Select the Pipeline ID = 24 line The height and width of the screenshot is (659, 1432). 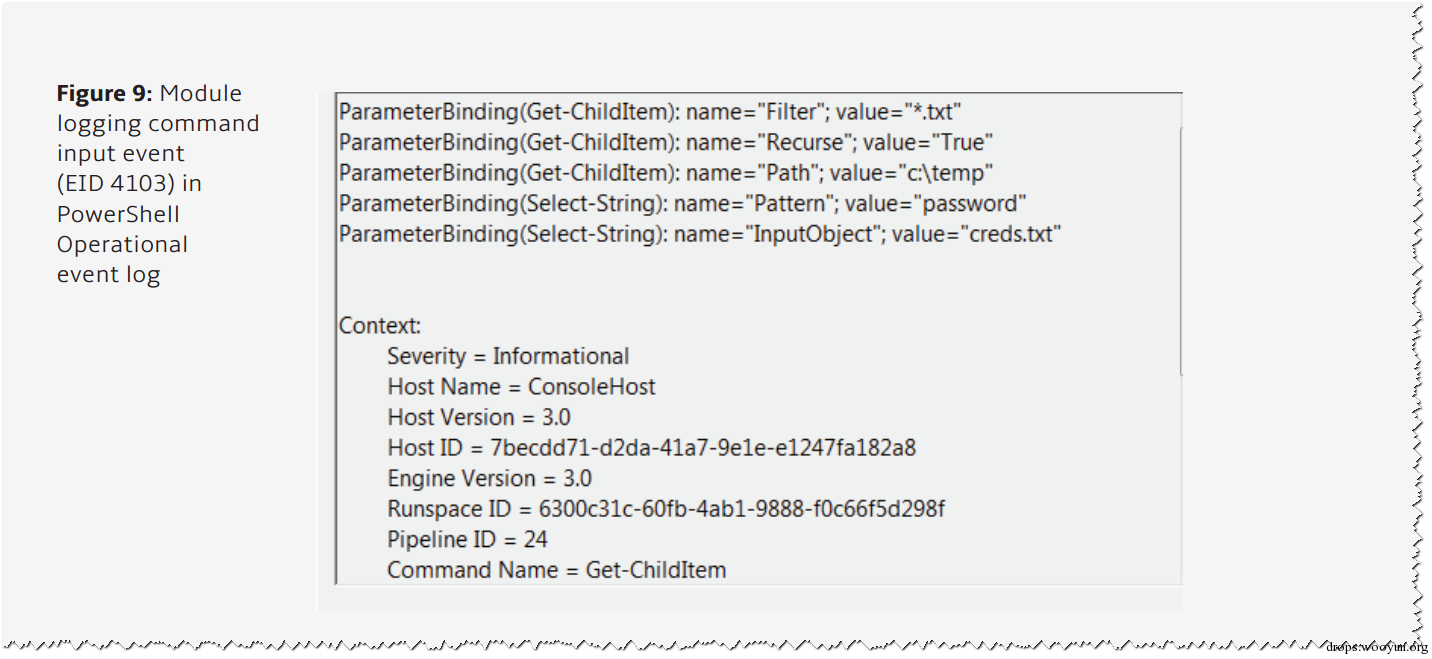467,540
